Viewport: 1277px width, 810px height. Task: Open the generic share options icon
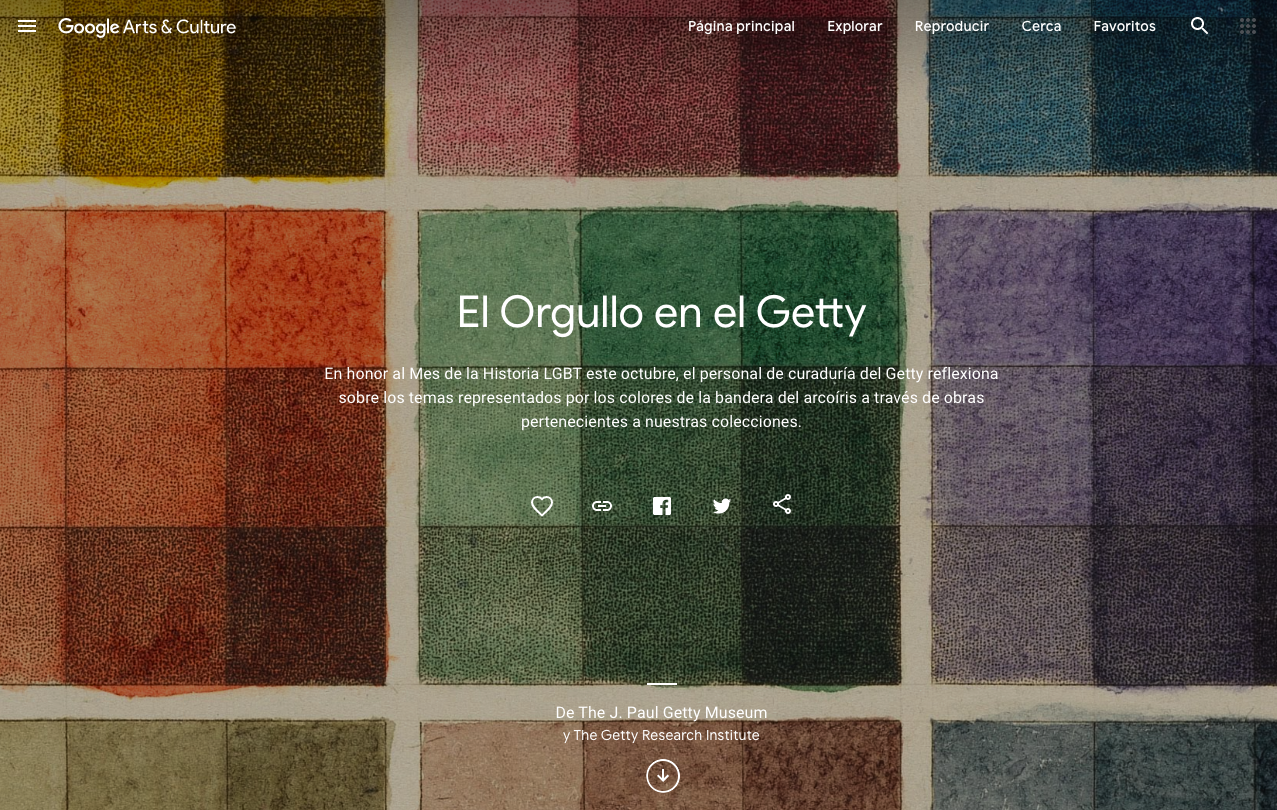[x=782, y=504]
